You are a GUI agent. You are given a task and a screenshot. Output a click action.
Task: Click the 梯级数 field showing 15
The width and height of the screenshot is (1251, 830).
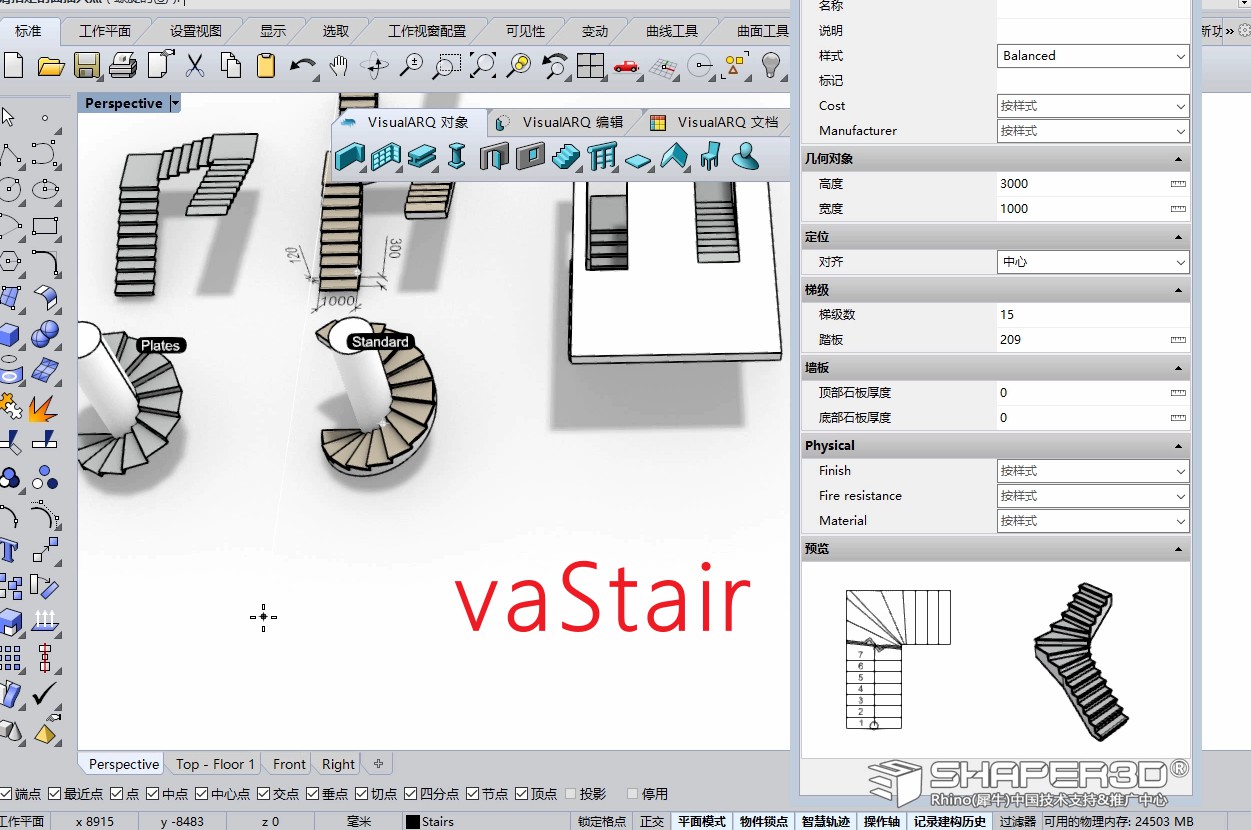pyautogui.click(x=1093, y=315)
